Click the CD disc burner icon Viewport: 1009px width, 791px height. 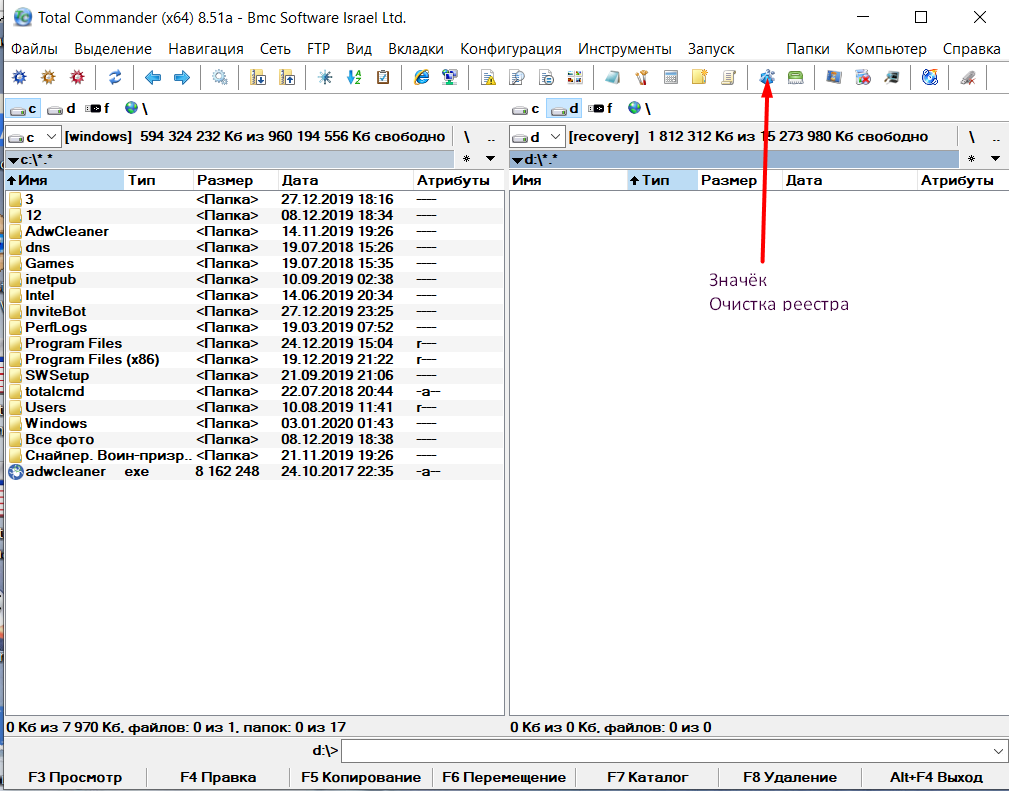pyautogui.click(x=930, y=78)
